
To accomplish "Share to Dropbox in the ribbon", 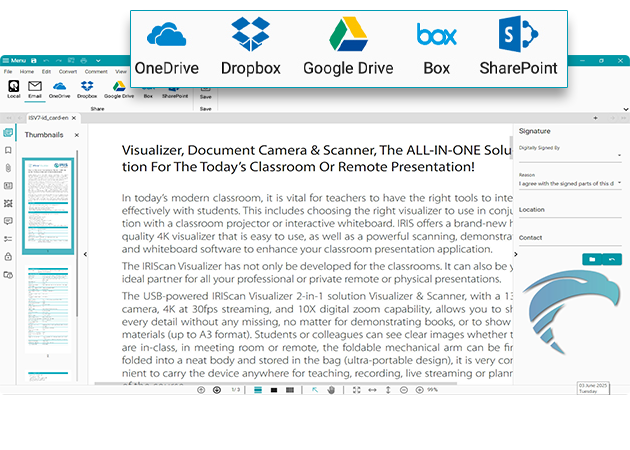I will tap(87, 89).
